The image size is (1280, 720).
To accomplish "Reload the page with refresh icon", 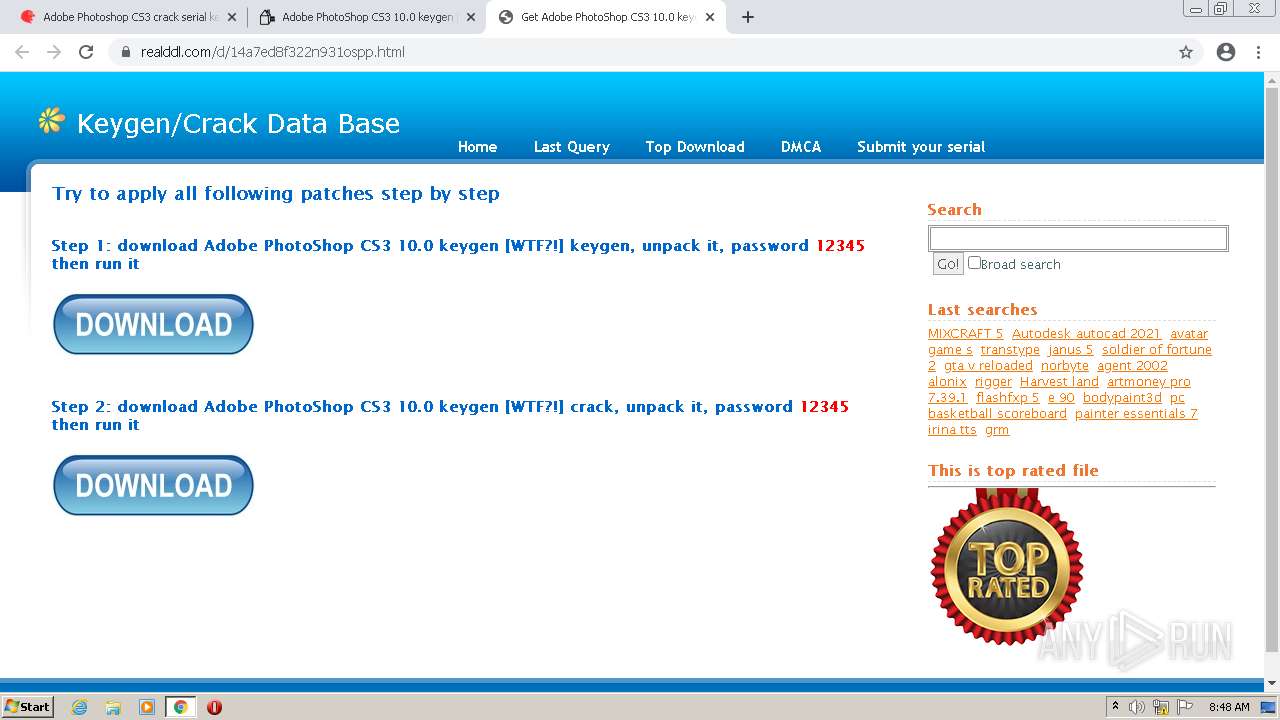I will click(x=86, y=52).
